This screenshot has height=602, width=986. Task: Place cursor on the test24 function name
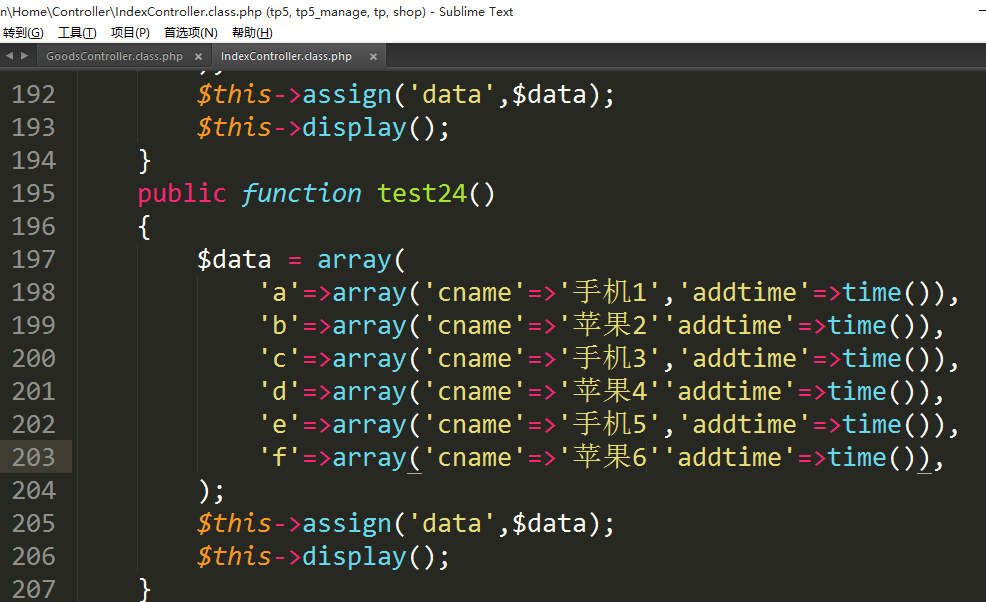pos(422,193)
